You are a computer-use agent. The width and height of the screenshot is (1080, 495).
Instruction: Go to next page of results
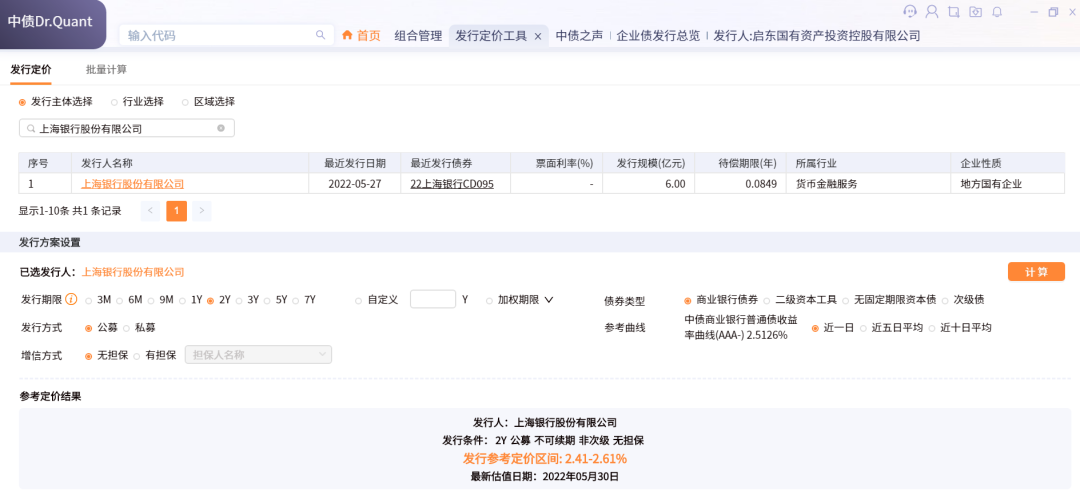(202, 211)
